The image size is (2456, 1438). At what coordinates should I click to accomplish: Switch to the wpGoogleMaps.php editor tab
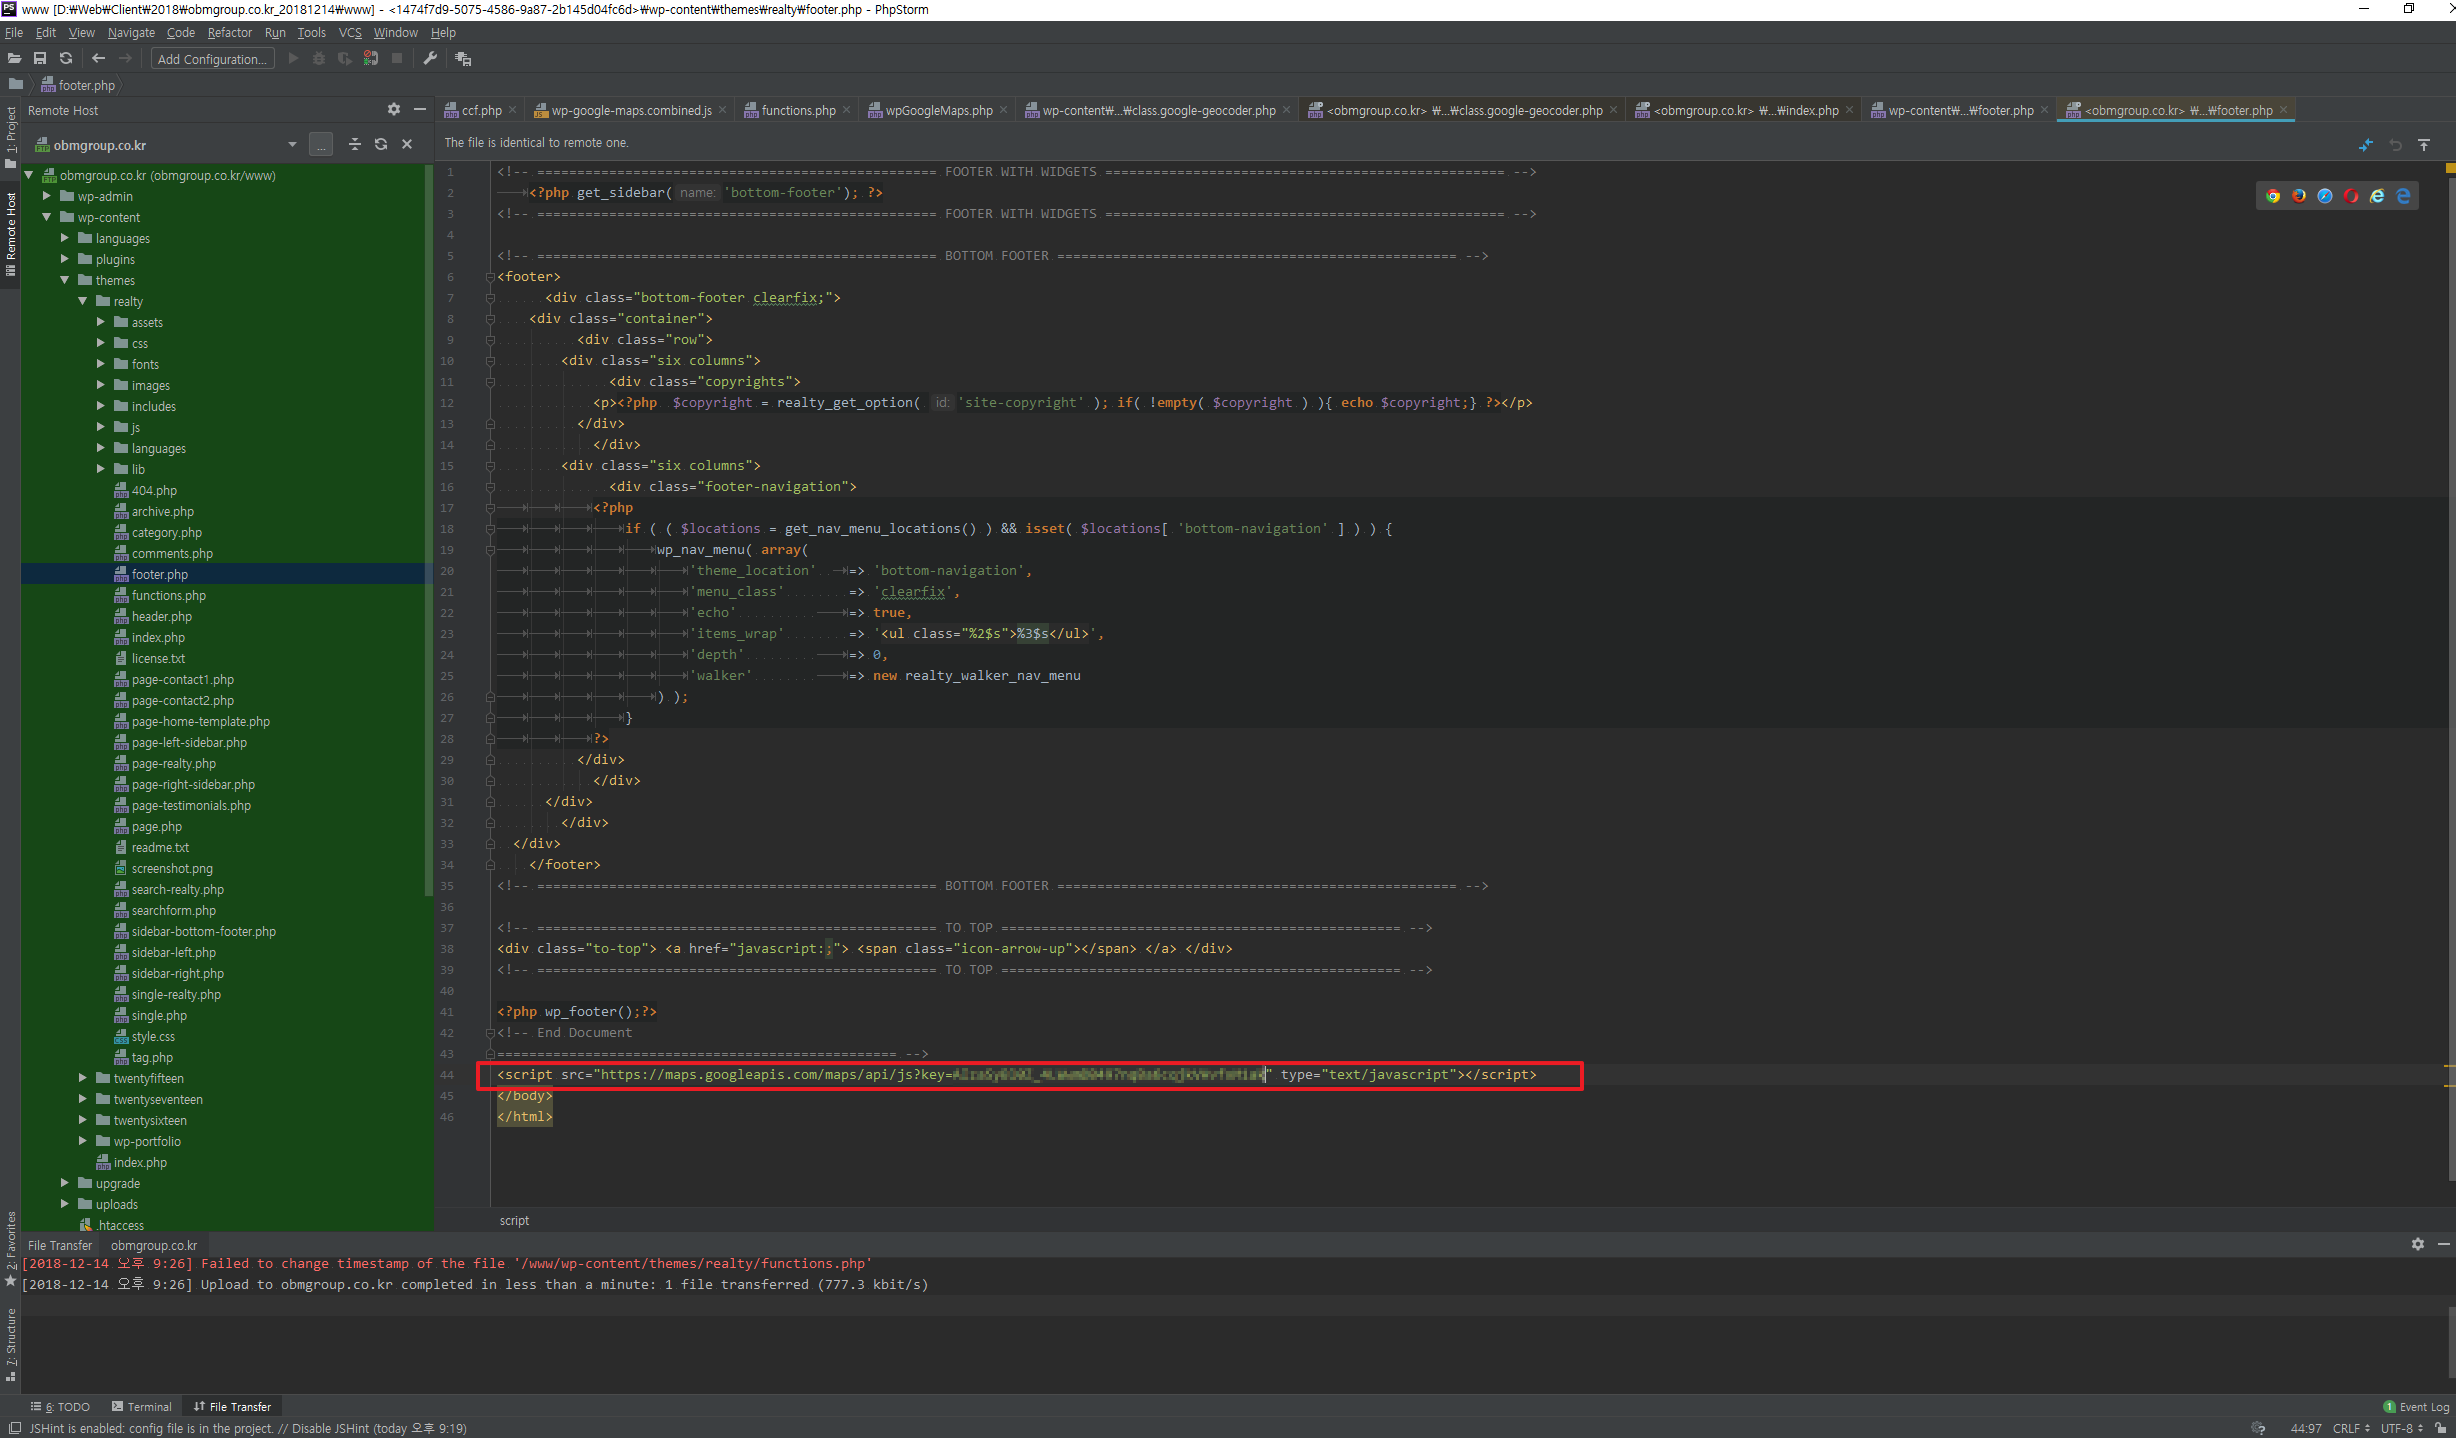(x=938, y=110)
